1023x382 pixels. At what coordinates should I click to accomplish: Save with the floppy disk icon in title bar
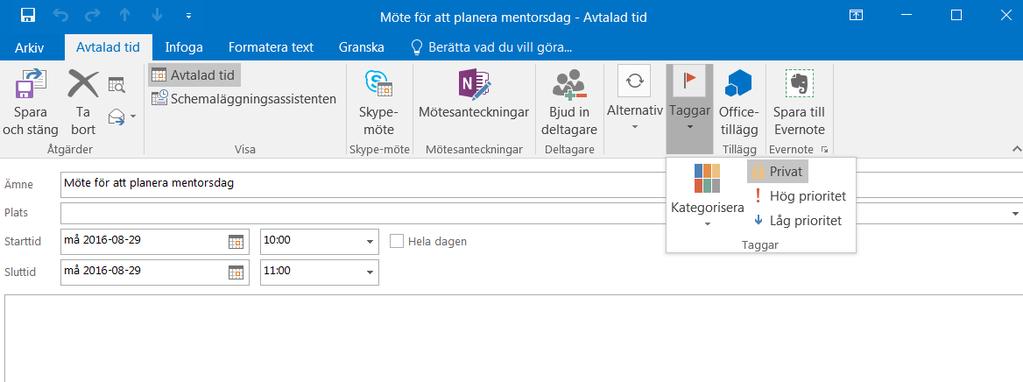[27, 15]
